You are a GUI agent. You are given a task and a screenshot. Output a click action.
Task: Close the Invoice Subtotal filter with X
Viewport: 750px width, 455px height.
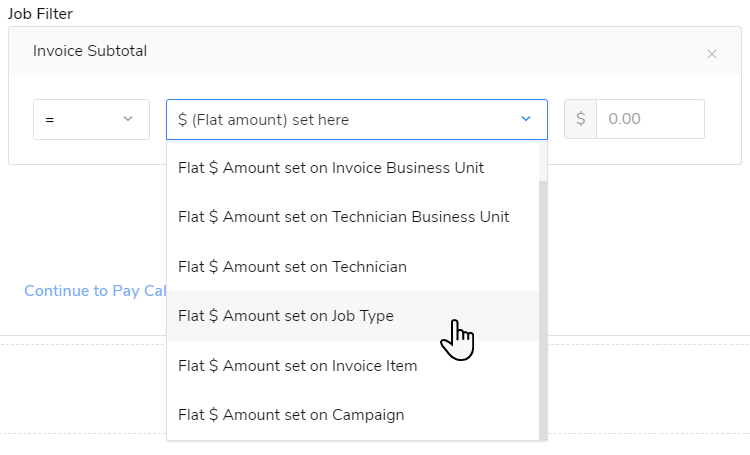712,54
